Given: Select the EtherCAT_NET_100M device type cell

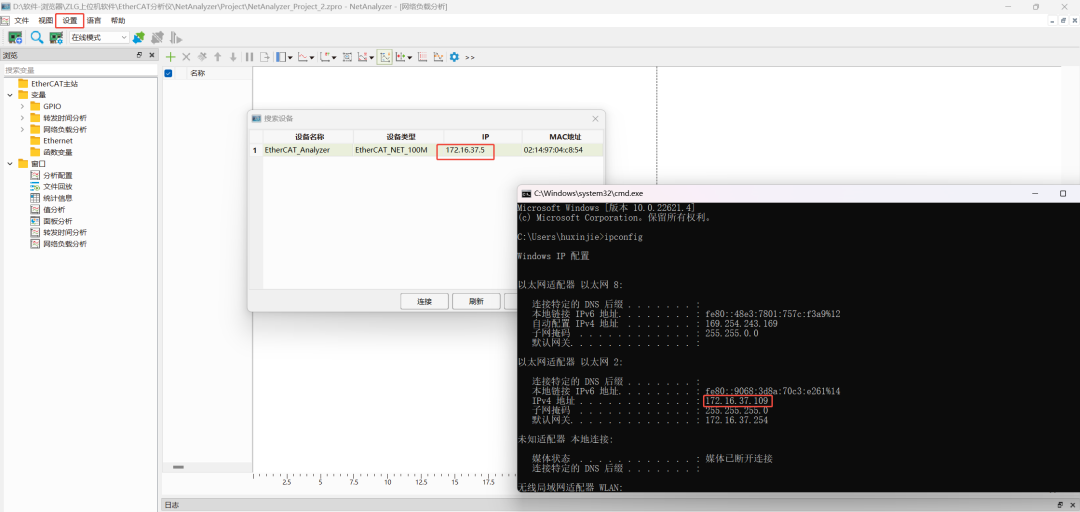Looking at the screenshot, I should (x=399, y=150).
